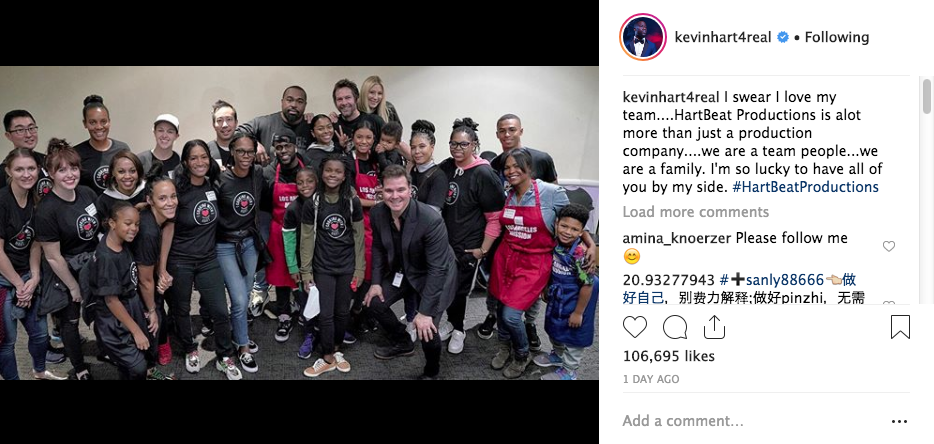Open kevinhart4real username in header
934x444 pixels.
click(723, 37)
